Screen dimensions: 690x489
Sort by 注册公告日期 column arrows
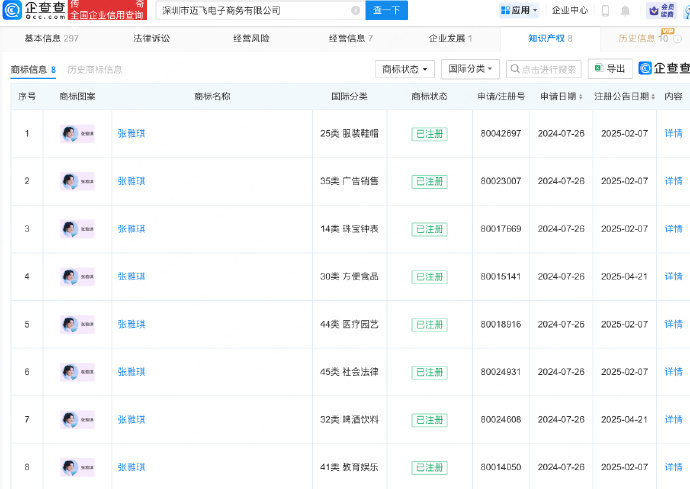point(653,96)
